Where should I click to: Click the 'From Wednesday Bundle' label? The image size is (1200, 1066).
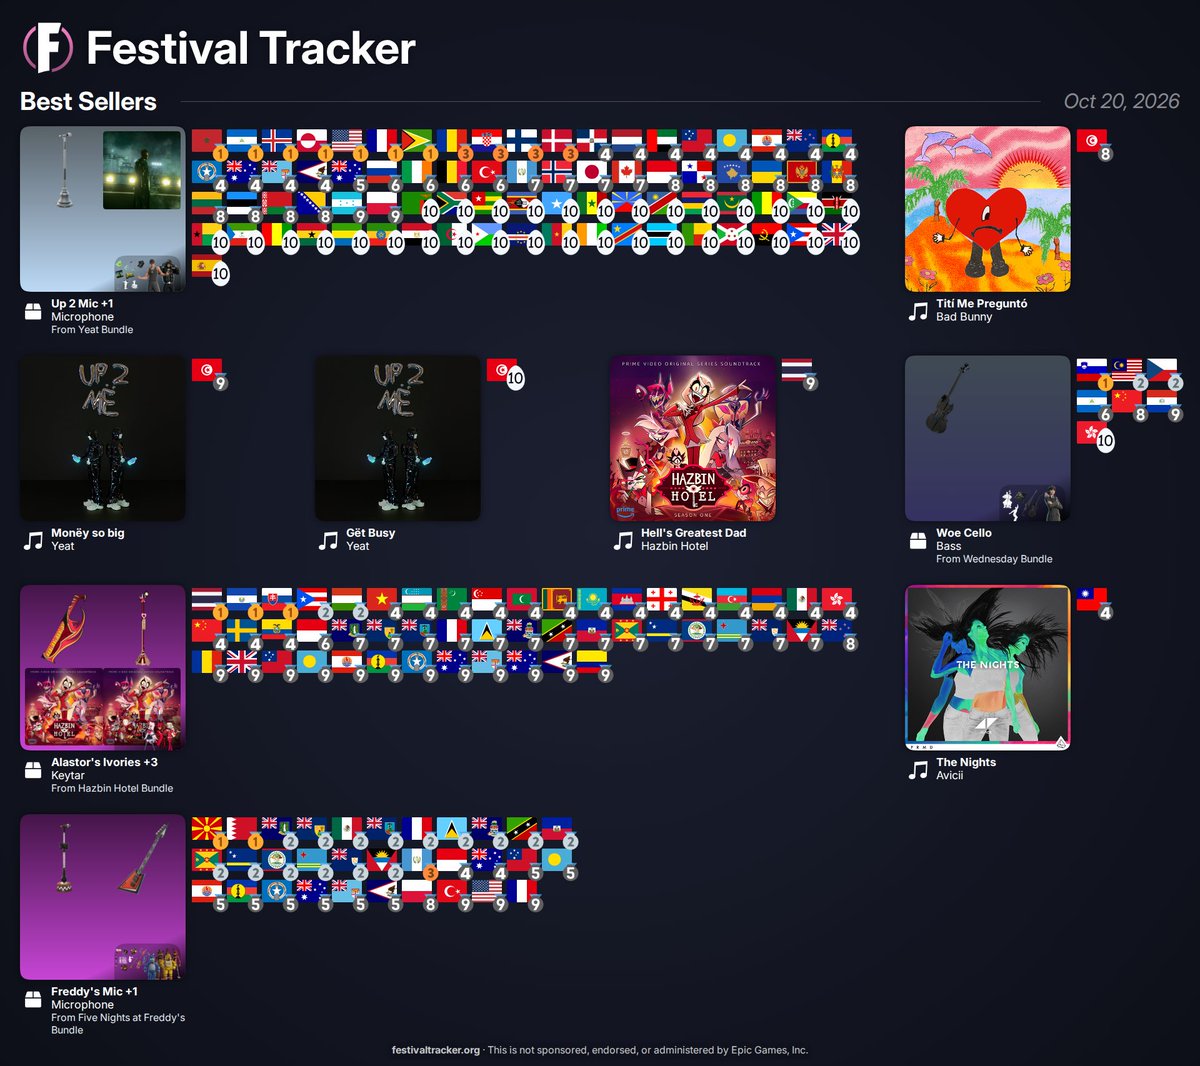[994, 559]
